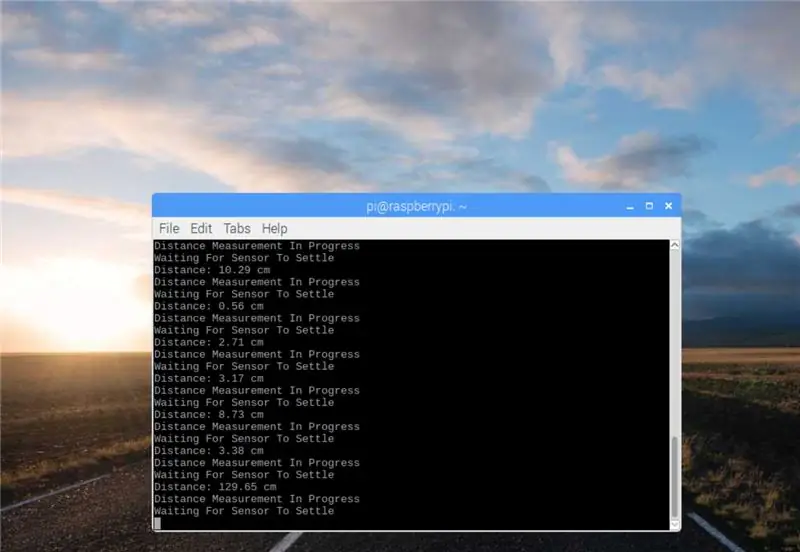Click the terminal vertical scrollbar thumb
This screenshot has height=552, width=800.
pos(674,477)
